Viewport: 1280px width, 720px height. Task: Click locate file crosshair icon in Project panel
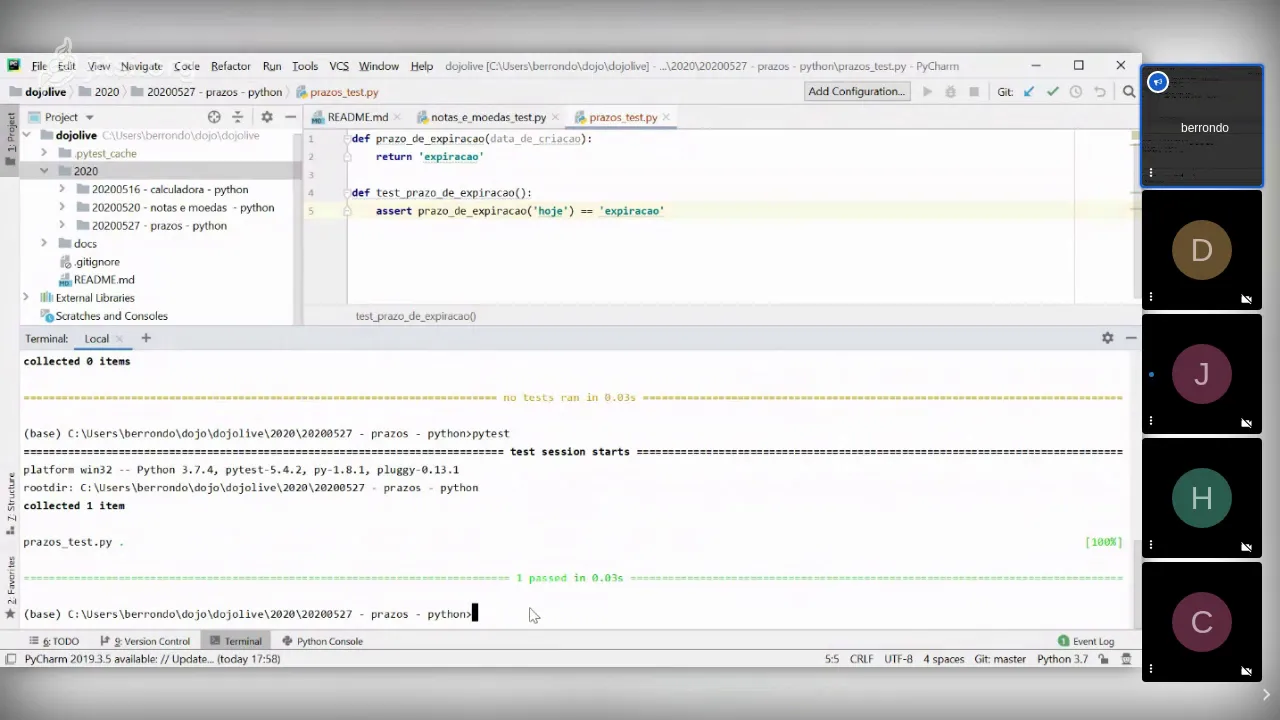click(214, 117)
